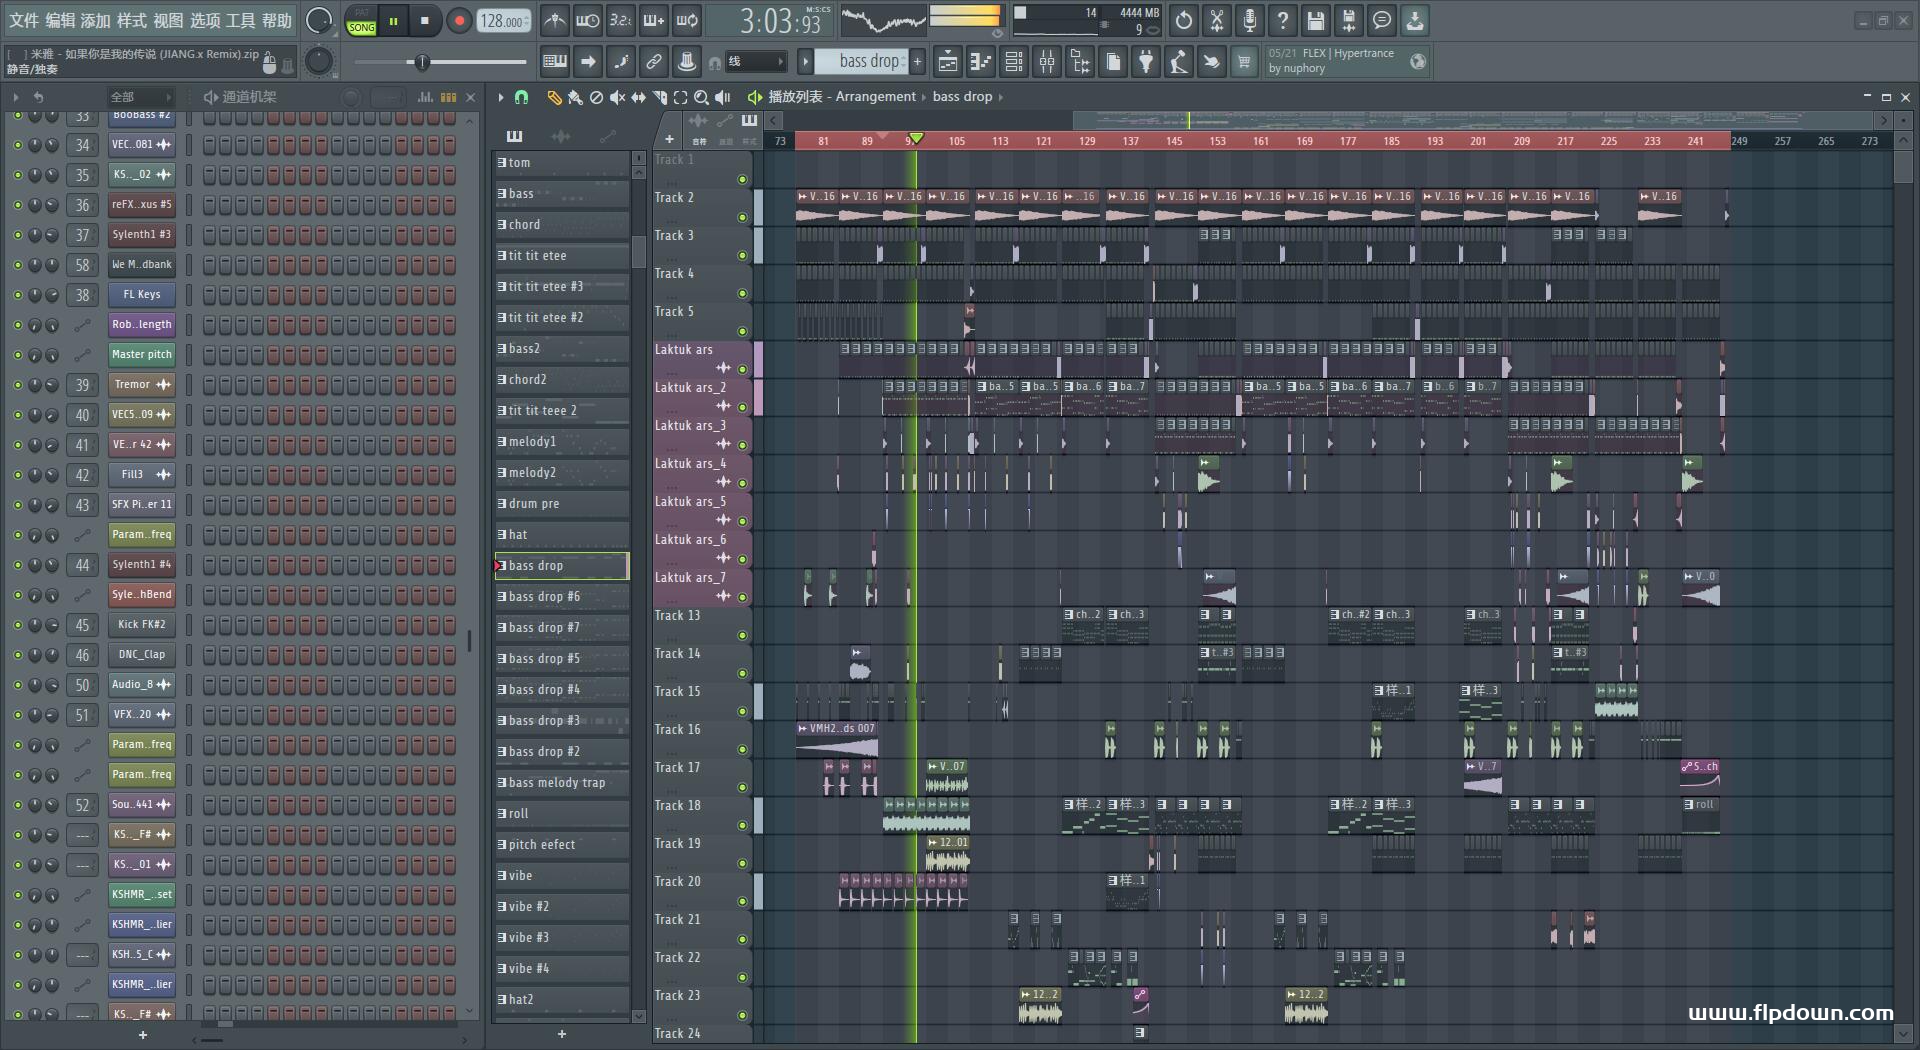Click the undo history icon in top toolbar

(x=1184, y=20)
